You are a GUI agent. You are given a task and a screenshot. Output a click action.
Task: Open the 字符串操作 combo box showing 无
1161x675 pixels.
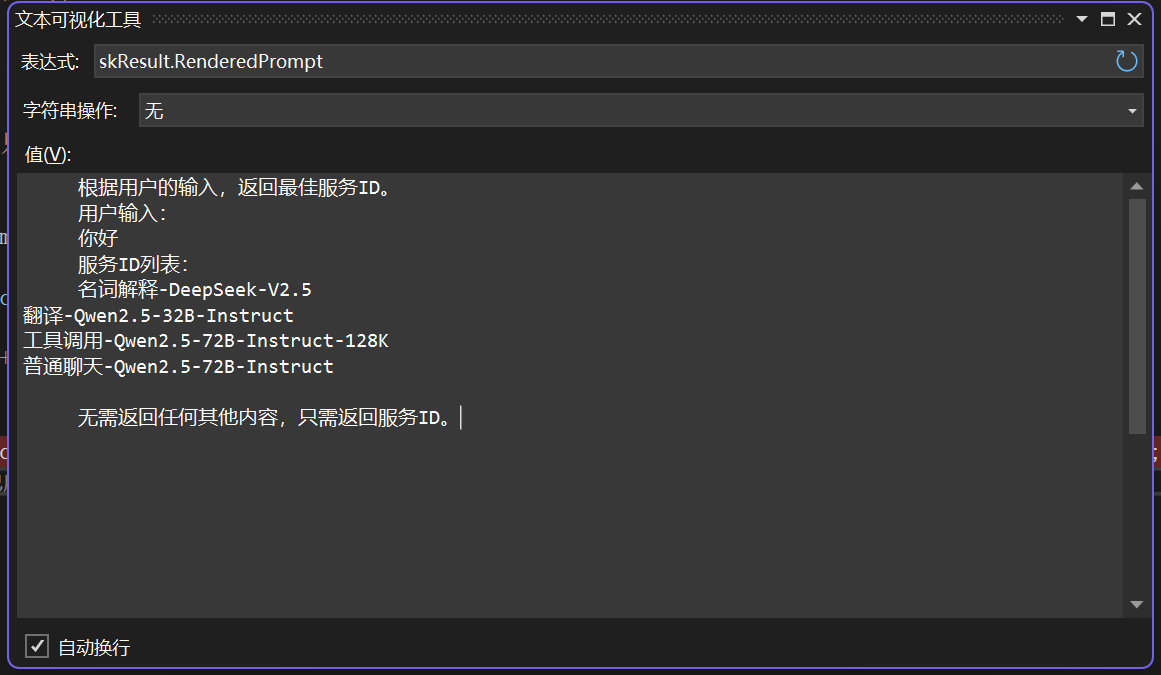point(630,111)
